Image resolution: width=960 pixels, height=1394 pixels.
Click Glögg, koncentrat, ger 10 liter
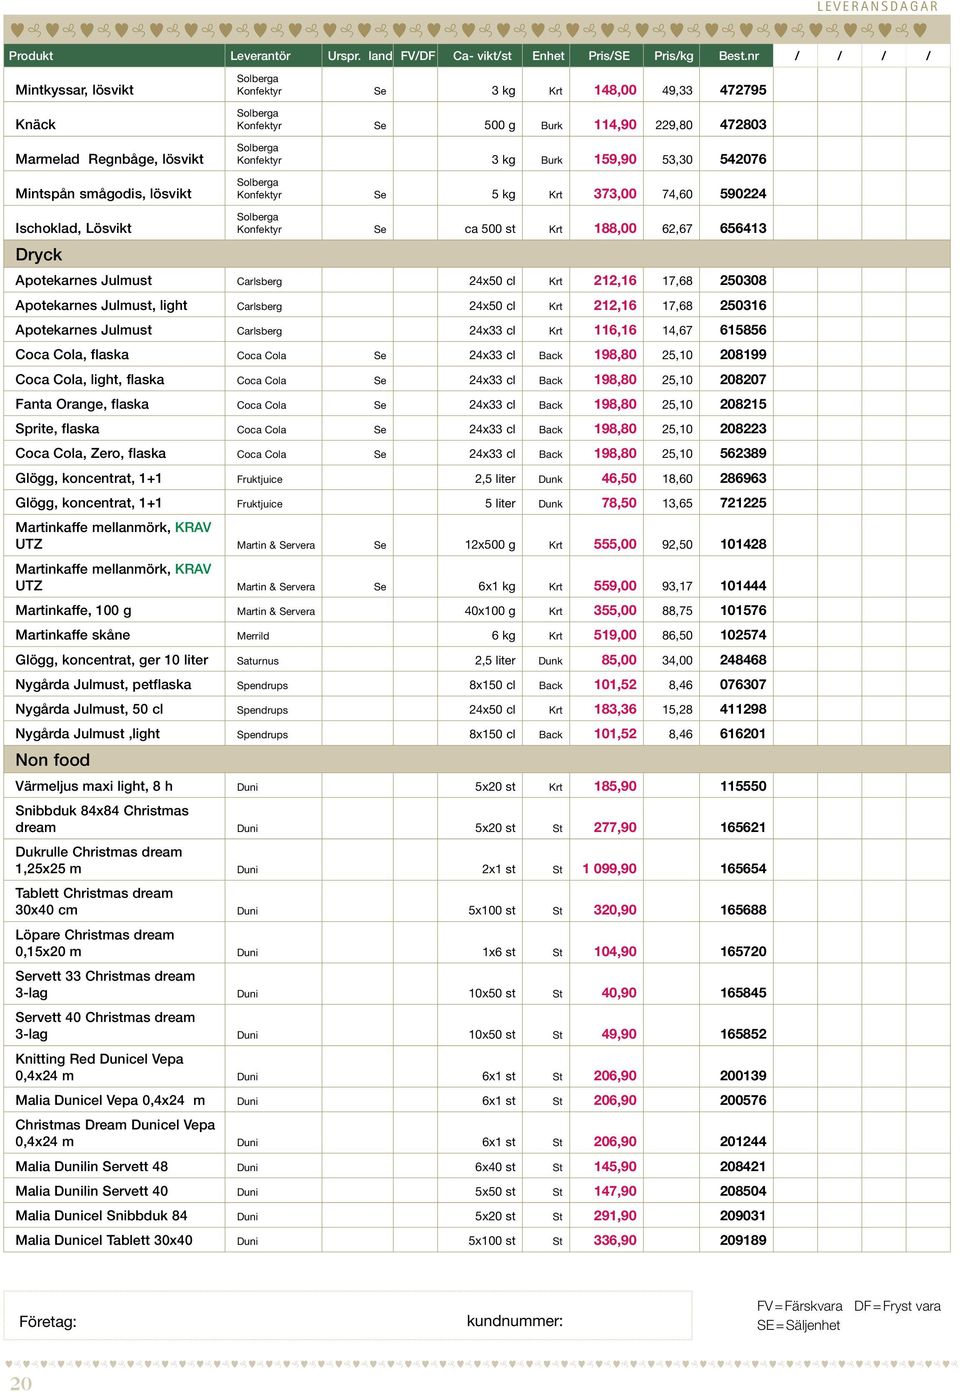[x=112, y=660]
